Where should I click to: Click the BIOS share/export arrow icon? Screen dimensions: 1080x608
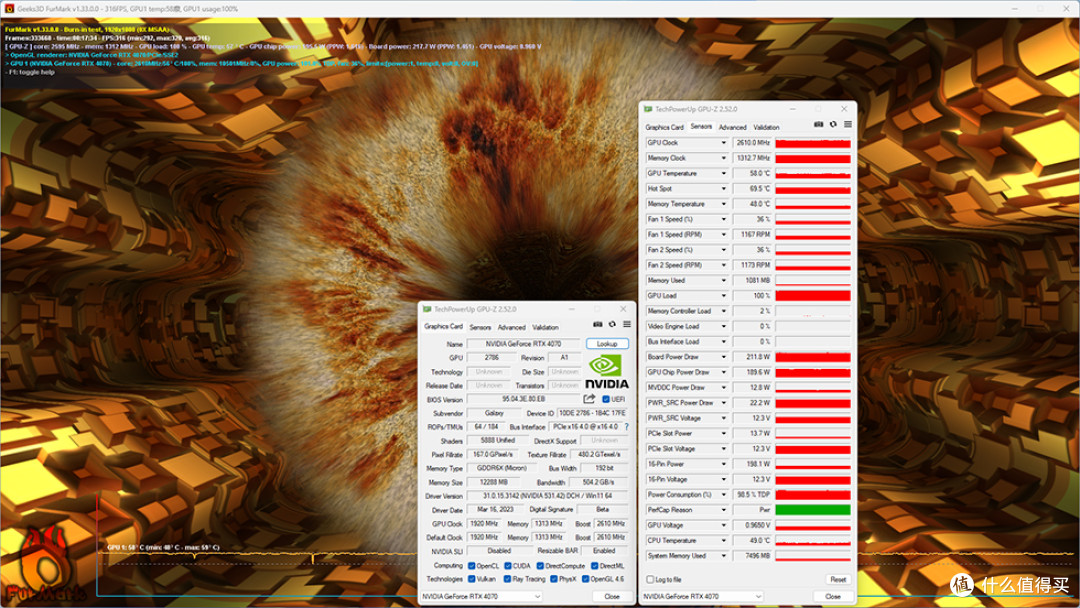pos(589,399)
